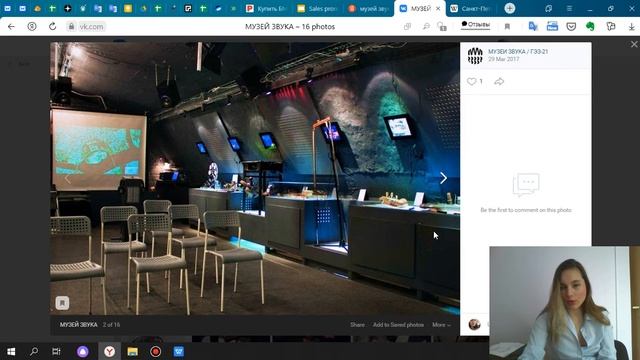Image resolution: width=640 pixels, height=360 pixels.
Task: Open the tab collections icon in title bar
Action: pos(549,9)
